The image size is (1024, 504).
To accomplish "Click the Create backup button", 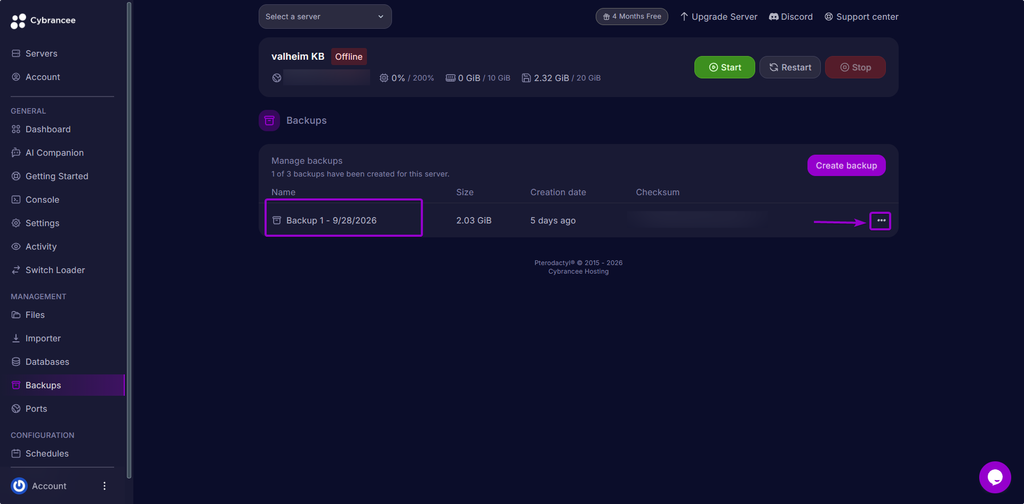I will coord(846,165).
